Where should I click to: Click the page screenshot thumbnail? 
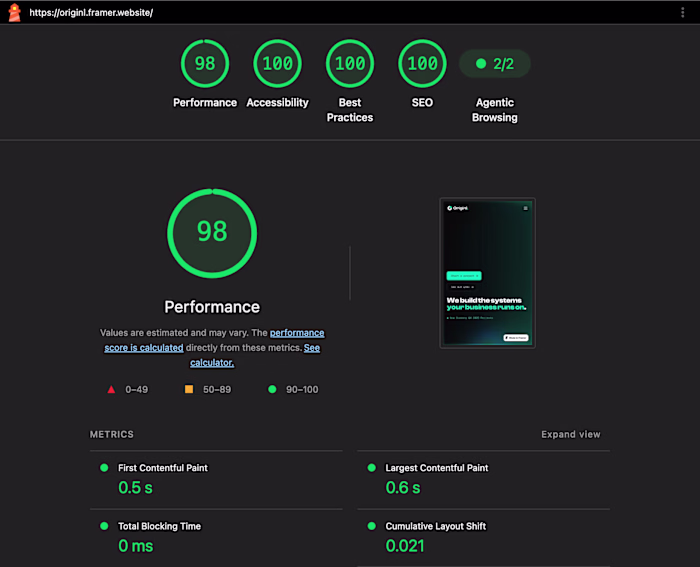[x=487, y=273]
